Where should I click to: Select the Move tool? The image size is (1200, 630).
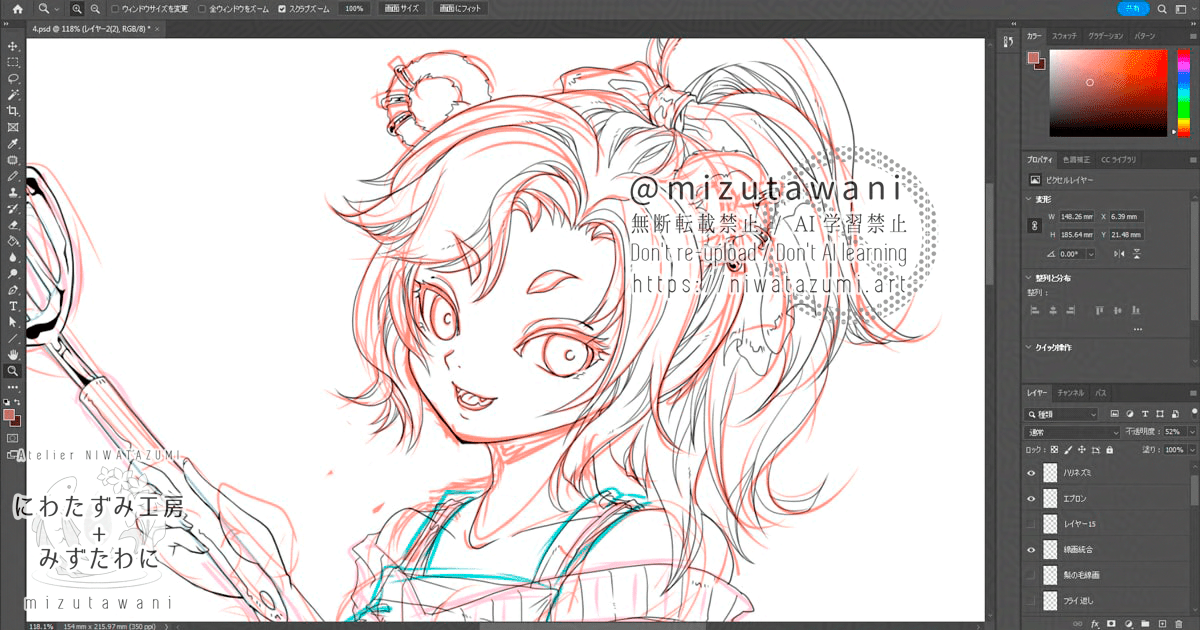13,46
